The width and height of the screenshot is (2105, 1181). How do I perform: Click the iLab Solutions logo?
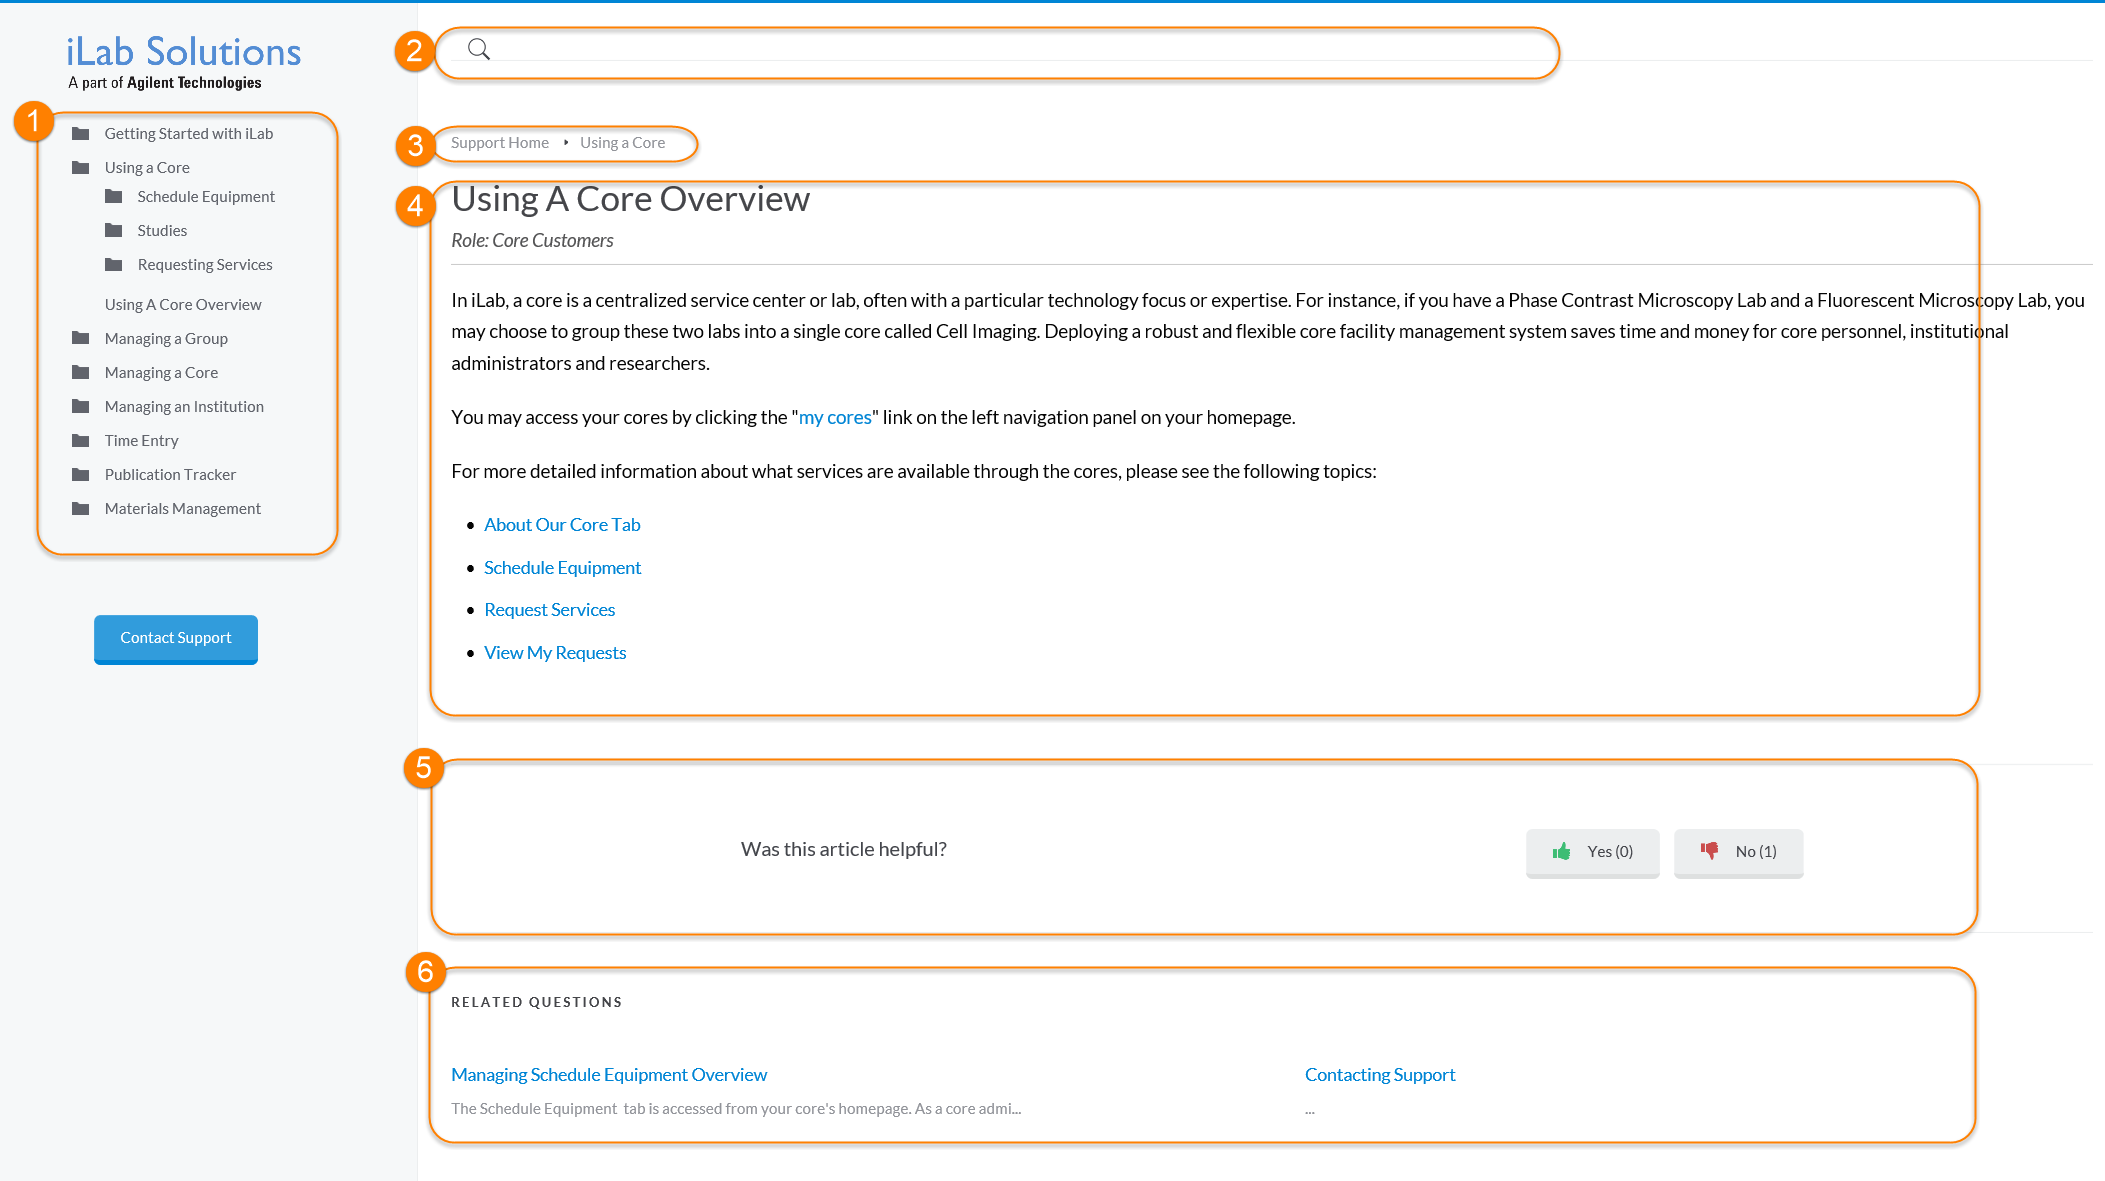(183, 61)
